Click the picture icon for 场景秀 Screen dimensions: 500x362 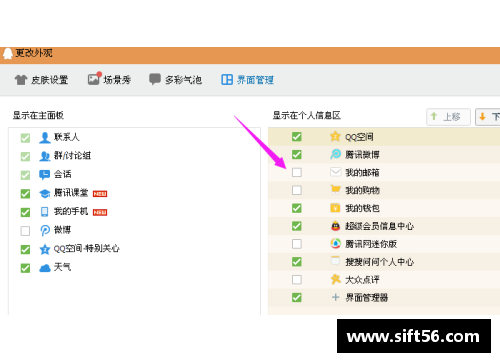[x=95, y=79]
